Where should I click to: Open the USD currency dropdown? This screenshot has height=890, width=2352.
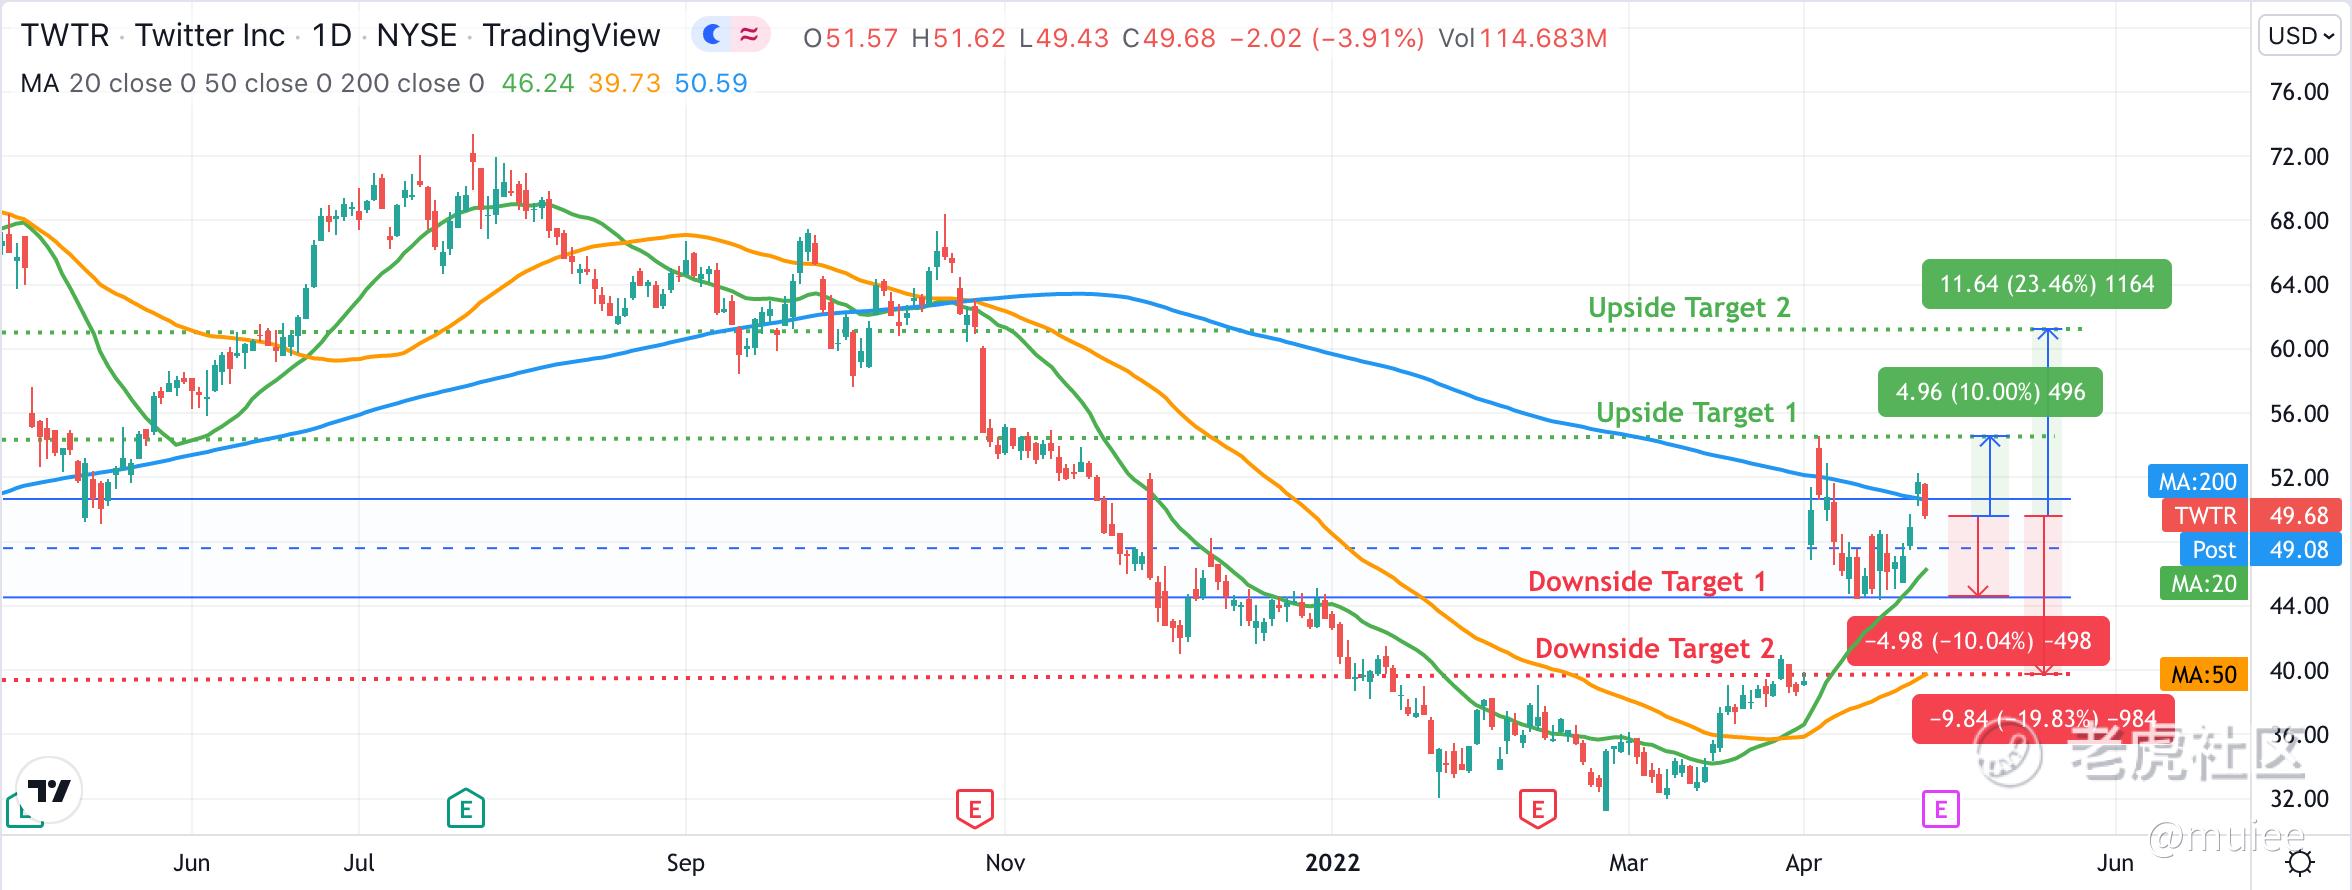(2300, 36)
